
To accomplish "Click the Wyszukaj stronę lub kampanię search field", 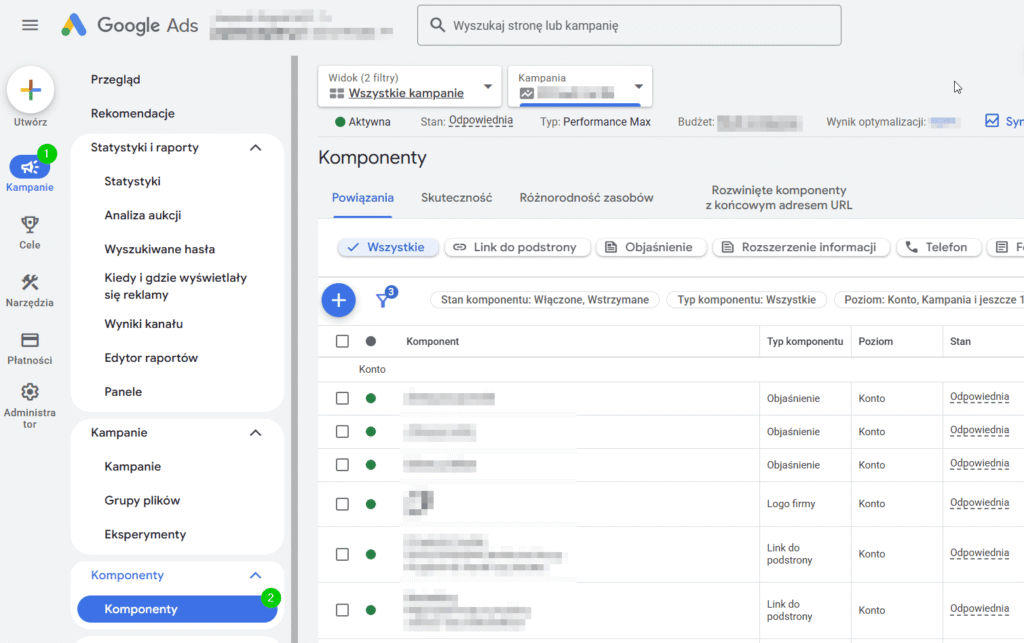I will point(629,25).
